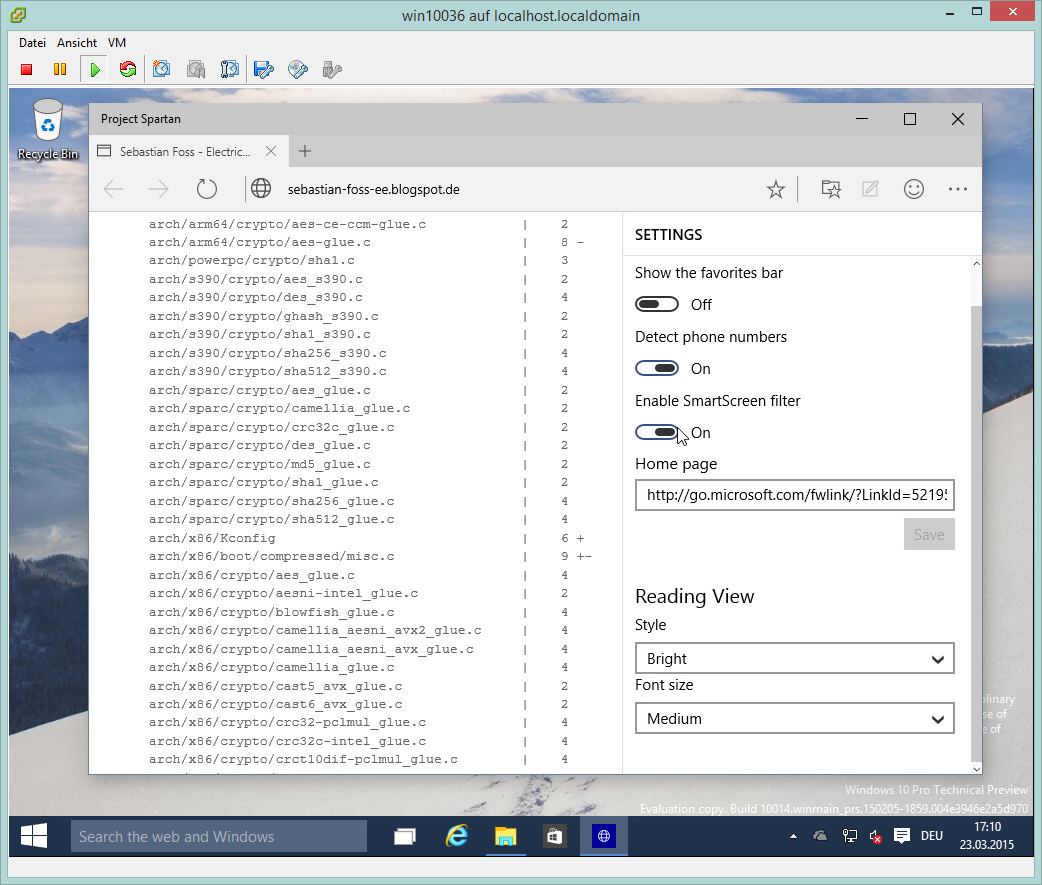Click the floppy drive connection icon
Image resolution: width=1042 pixels, height=885 pixels.
264,69
